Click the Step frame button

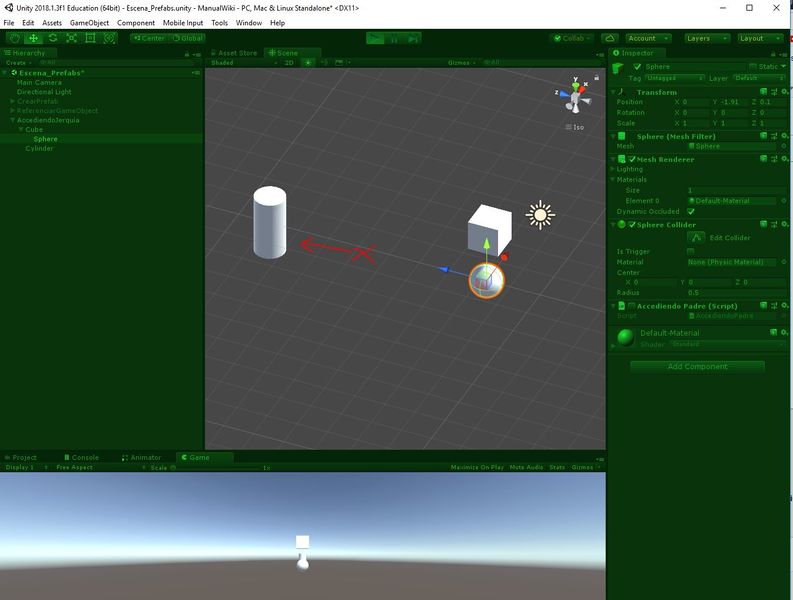click(x=413, y=38)
